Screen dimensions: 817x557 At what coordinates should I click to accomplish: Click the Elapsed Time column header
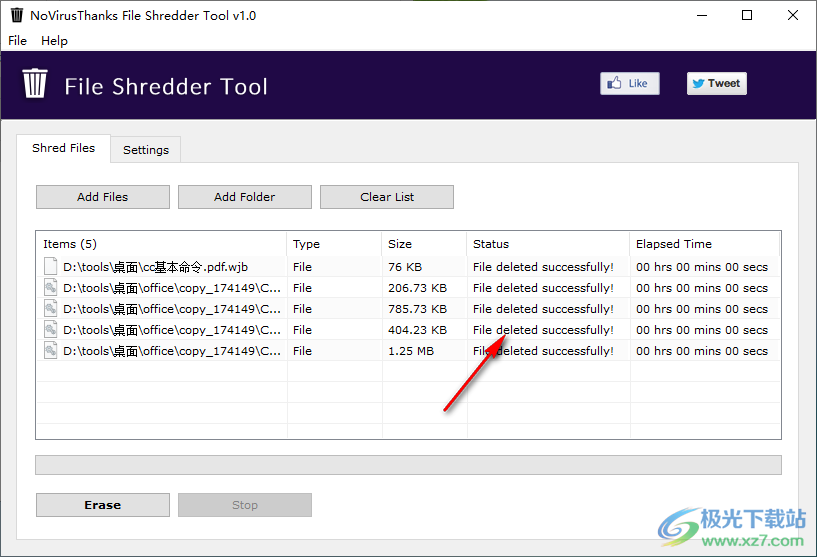tap(704, 244)
